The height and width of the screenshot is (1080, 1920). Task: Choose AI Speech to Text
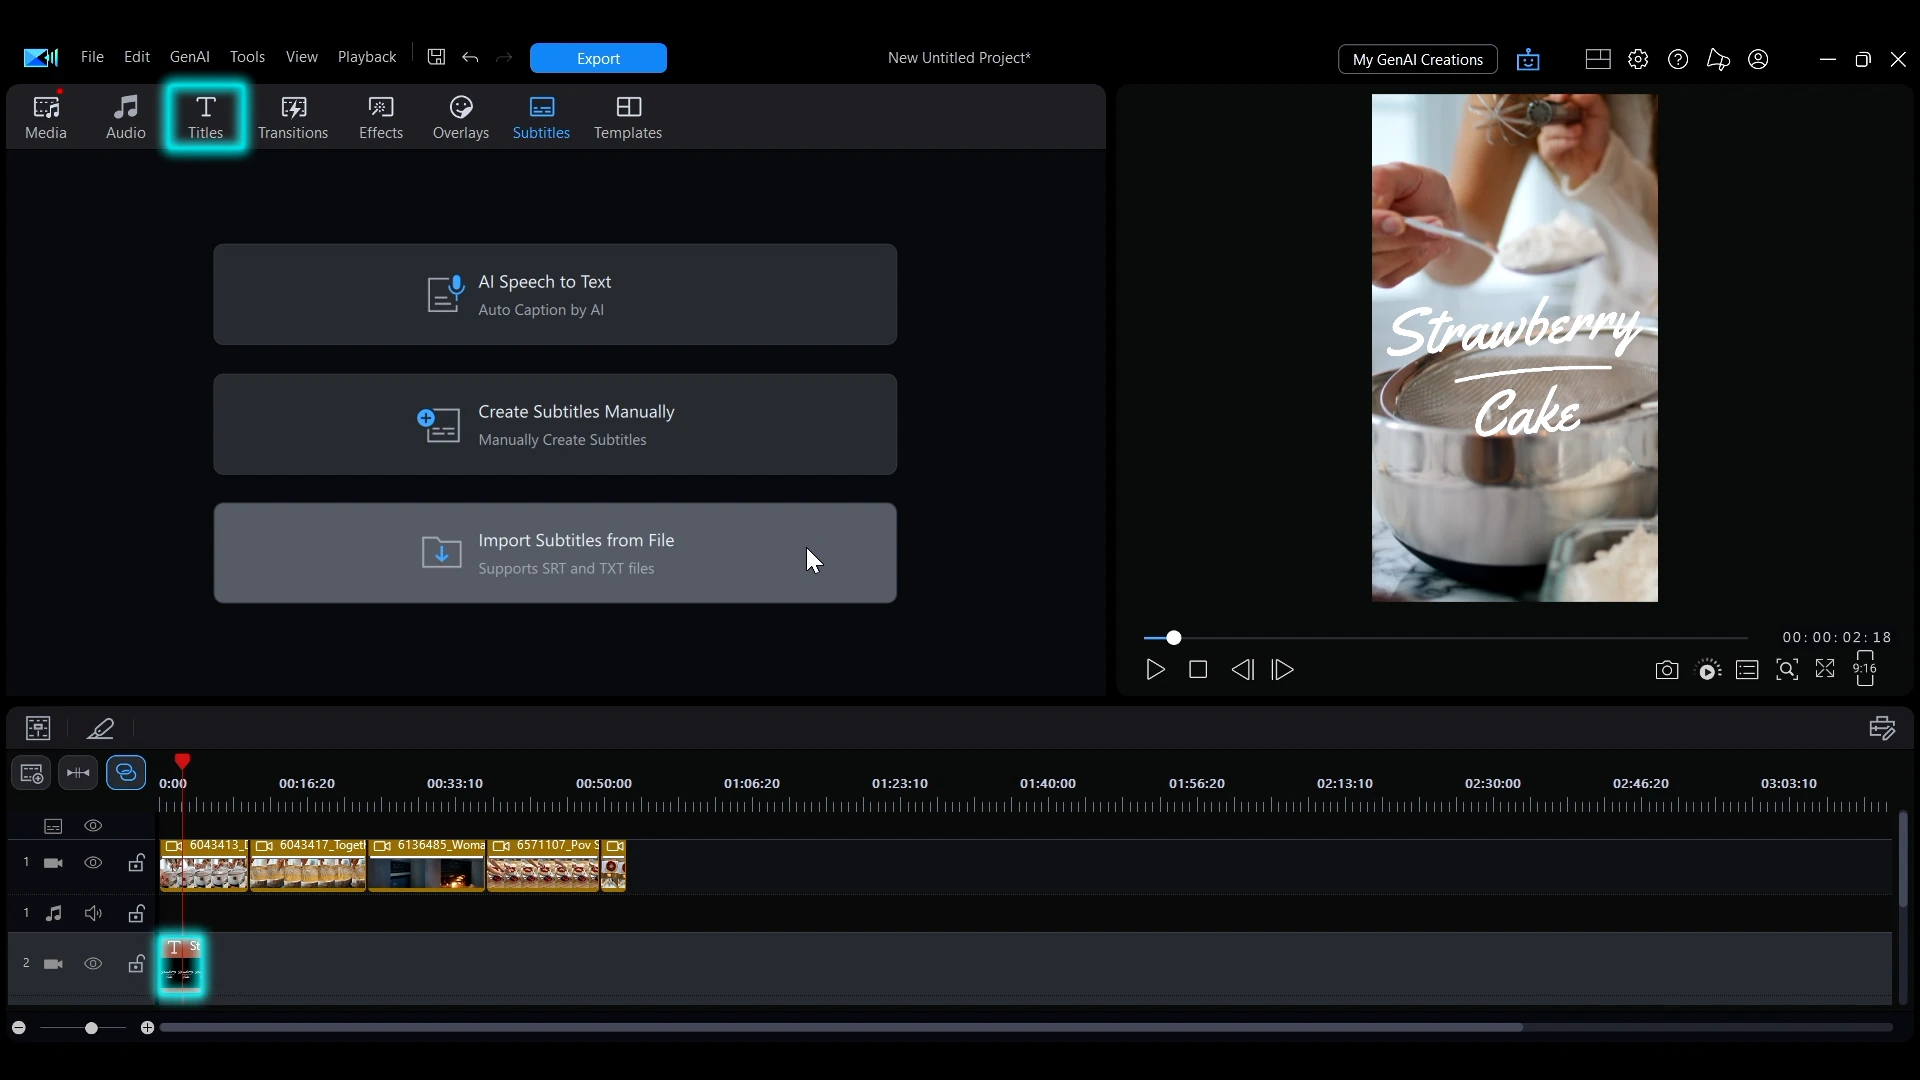[x=555, y=295]
